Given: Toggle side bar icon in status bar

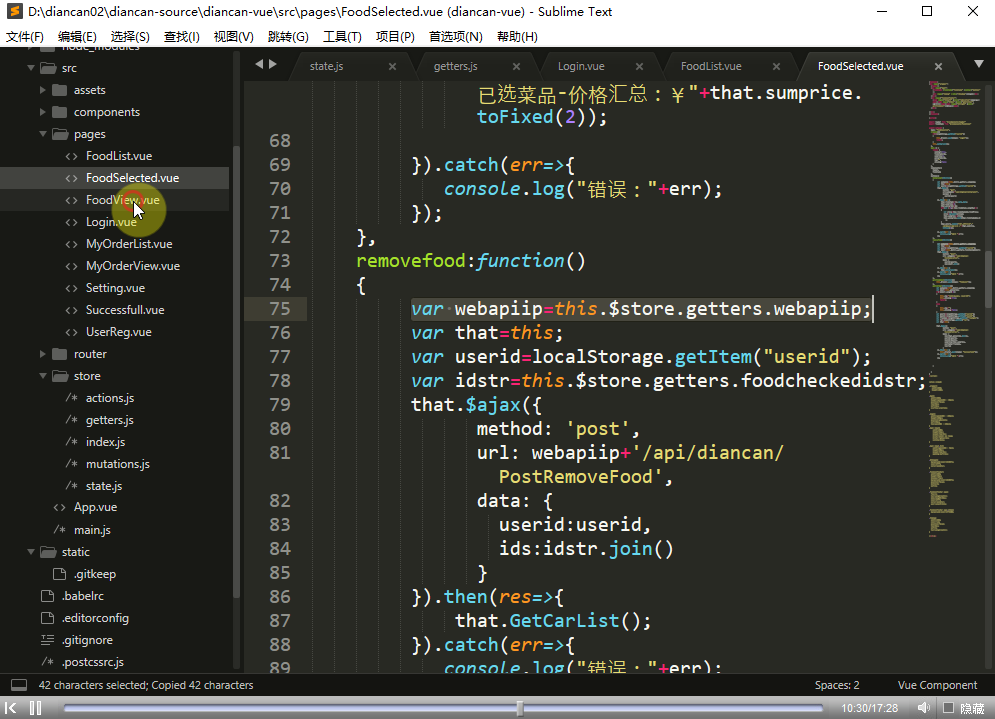Looking at the screenshot, I should point(19,685).
